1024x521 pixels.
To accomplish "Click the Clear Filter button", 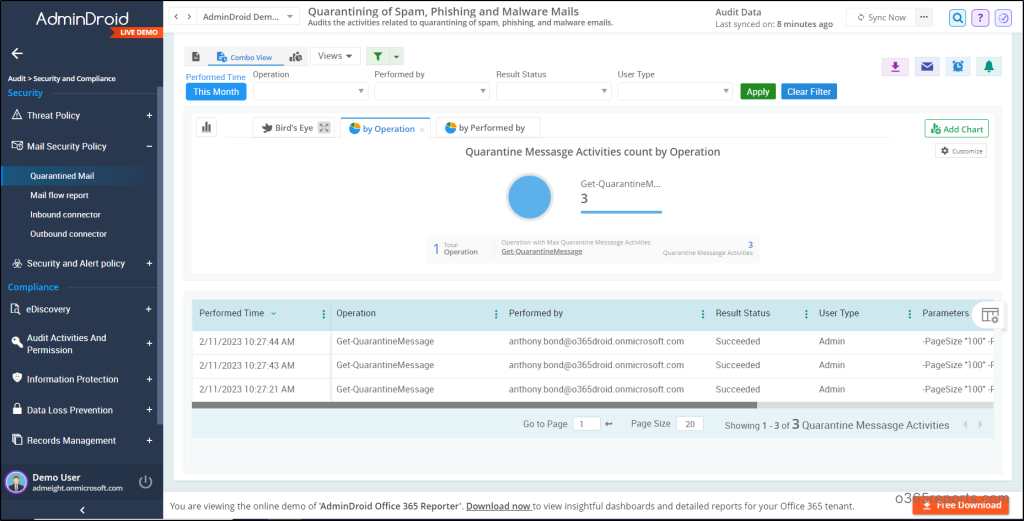I will (808, 91).
